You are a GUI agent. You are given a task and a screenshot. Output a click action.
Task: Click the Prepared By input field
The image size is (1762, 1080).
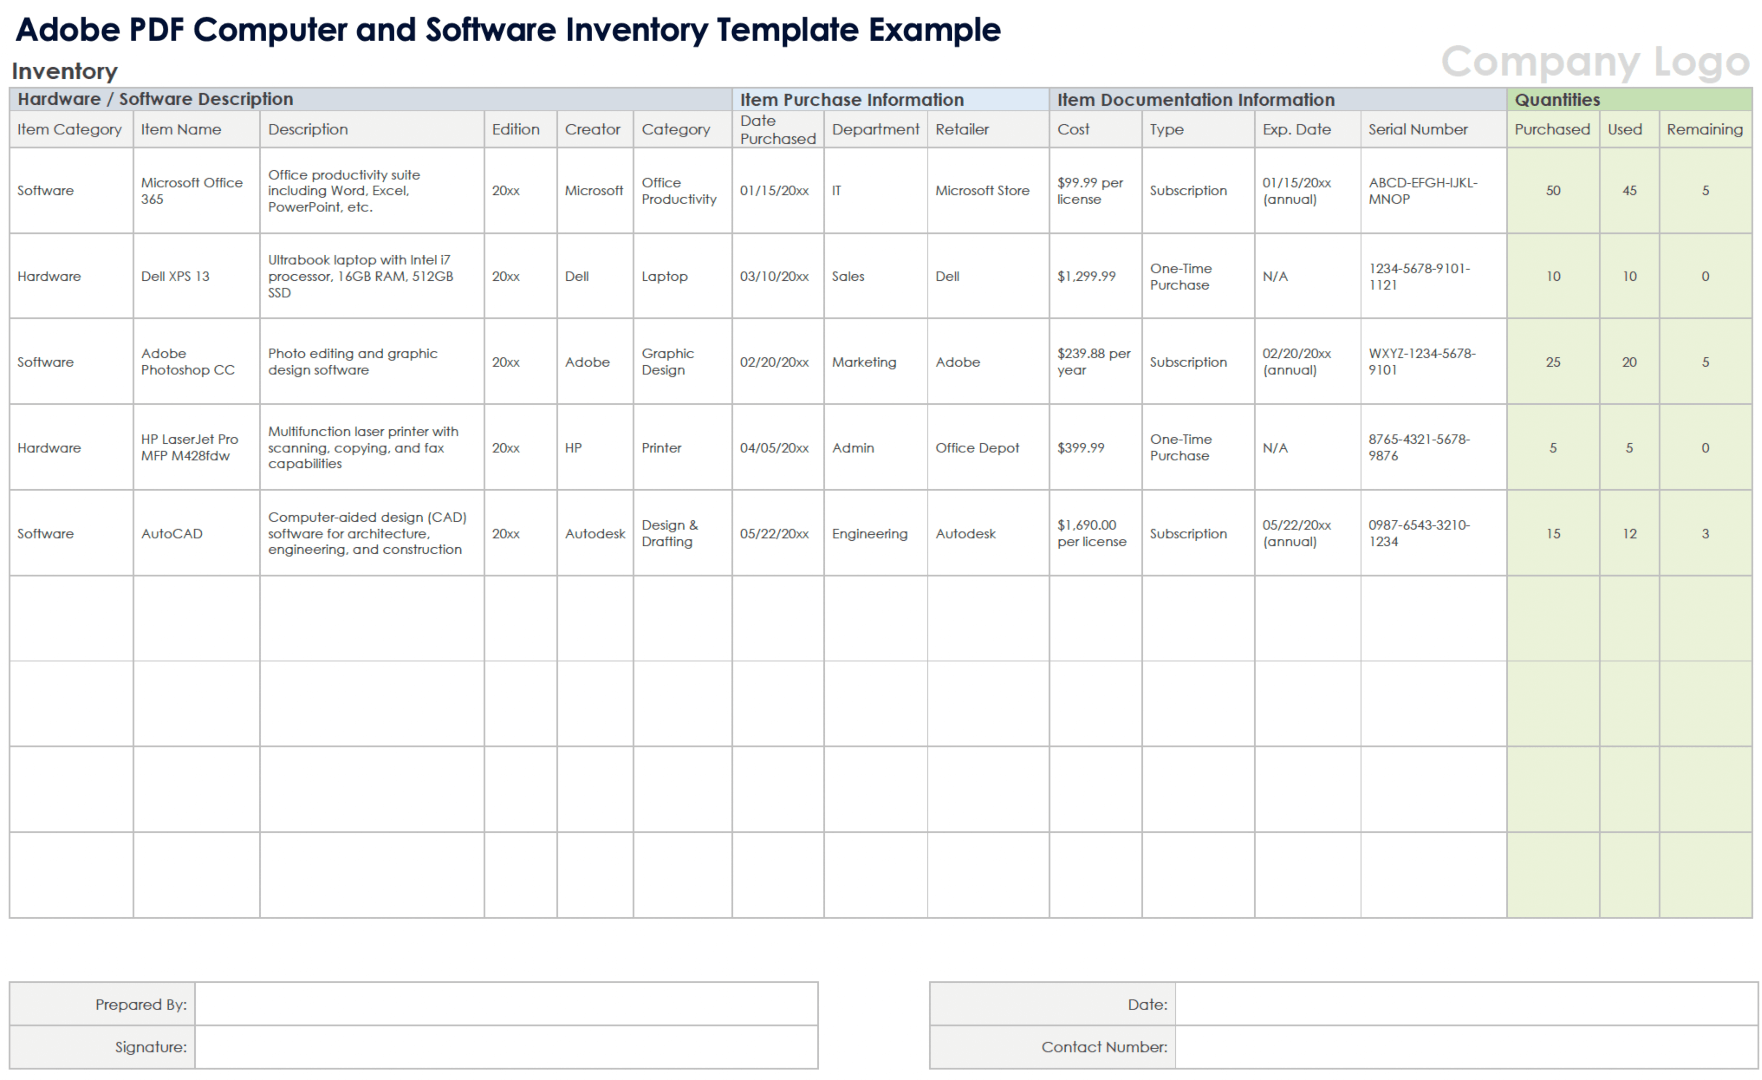click(506, 1004)
